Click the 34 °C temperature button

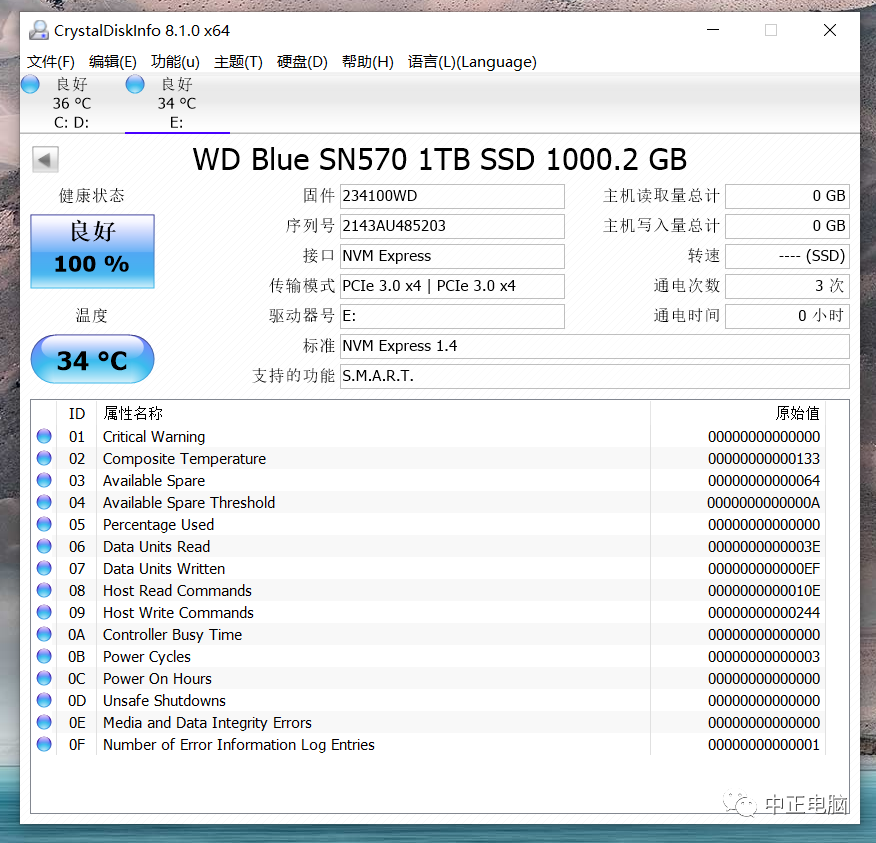93,359
